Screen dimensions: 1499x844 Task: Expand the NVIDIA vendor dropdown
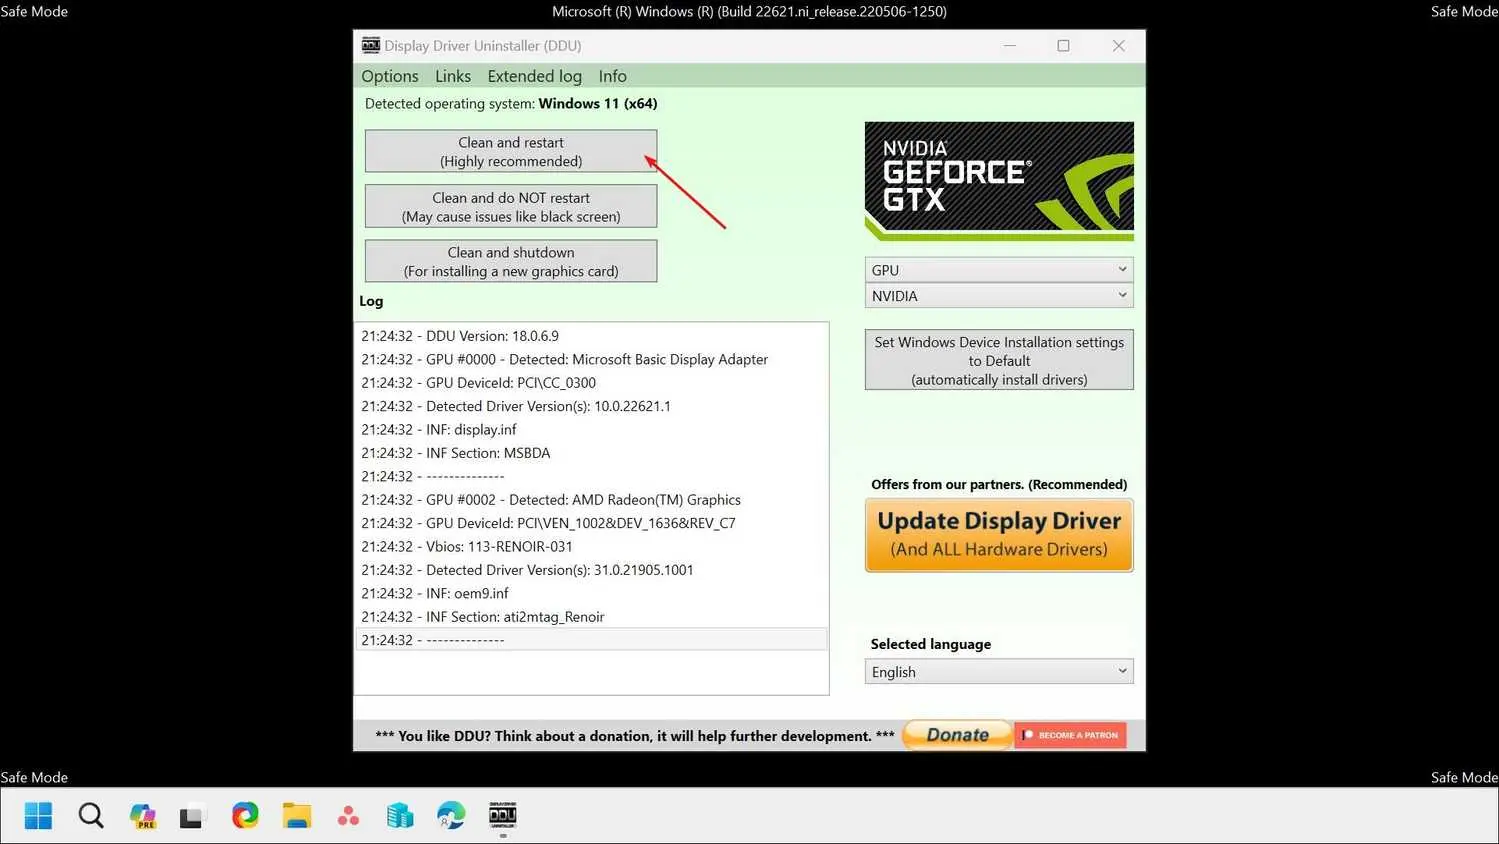tap(999, 296)
